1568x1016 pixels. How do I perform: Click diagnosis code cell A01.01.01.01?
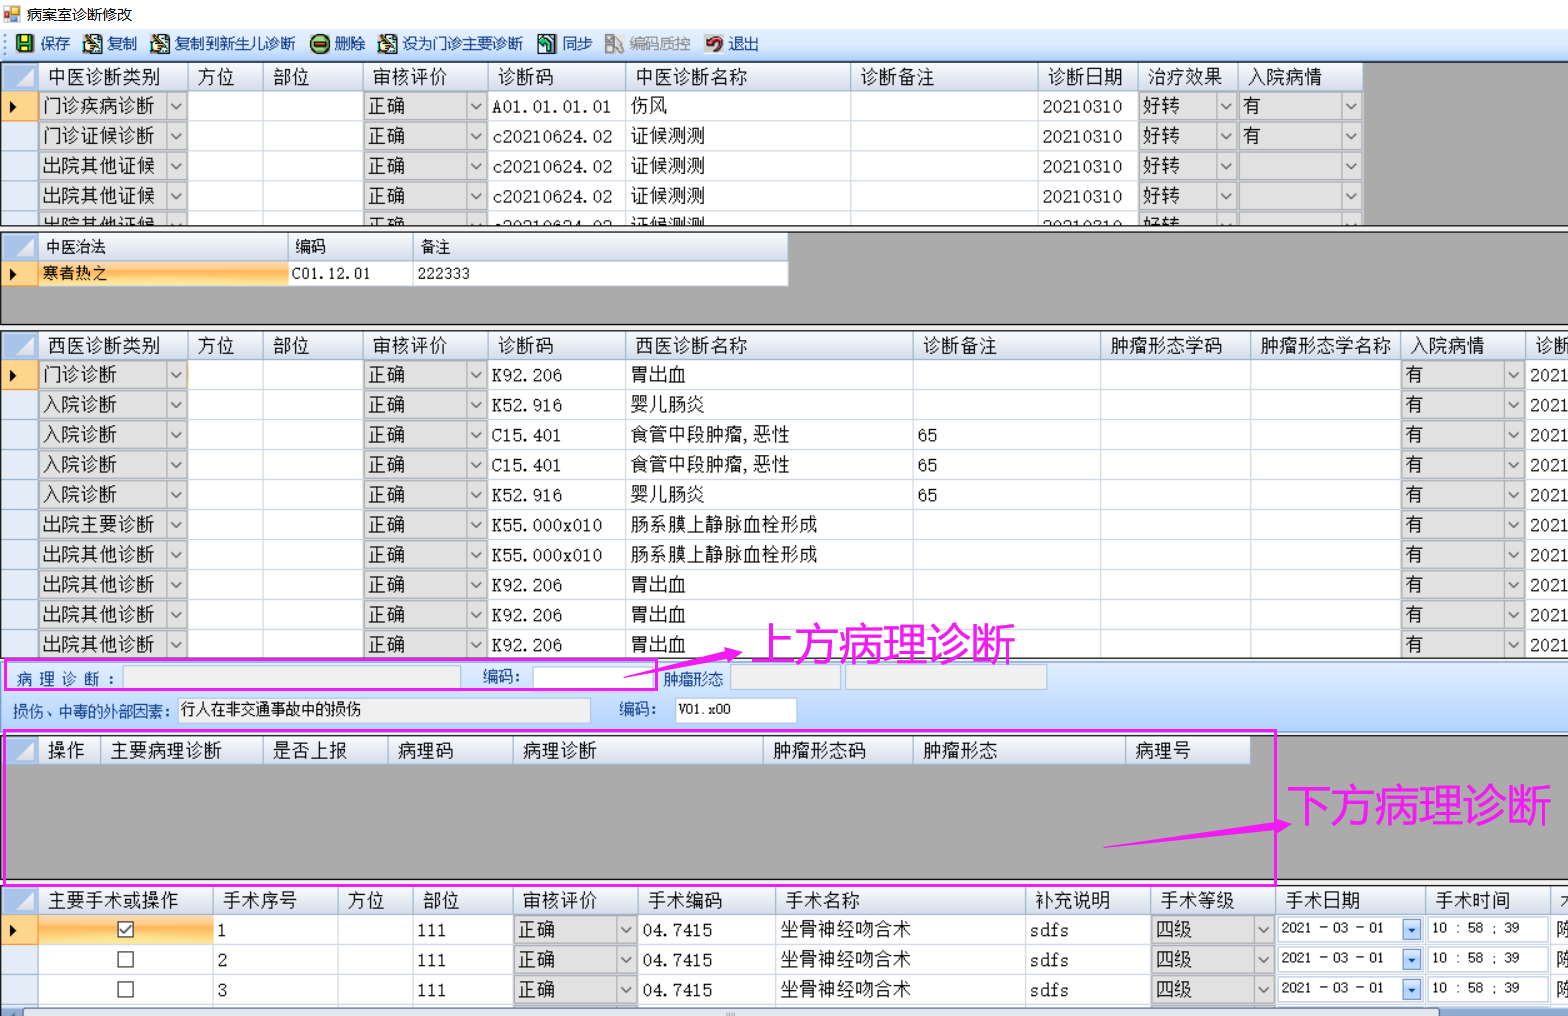[557, 106]
